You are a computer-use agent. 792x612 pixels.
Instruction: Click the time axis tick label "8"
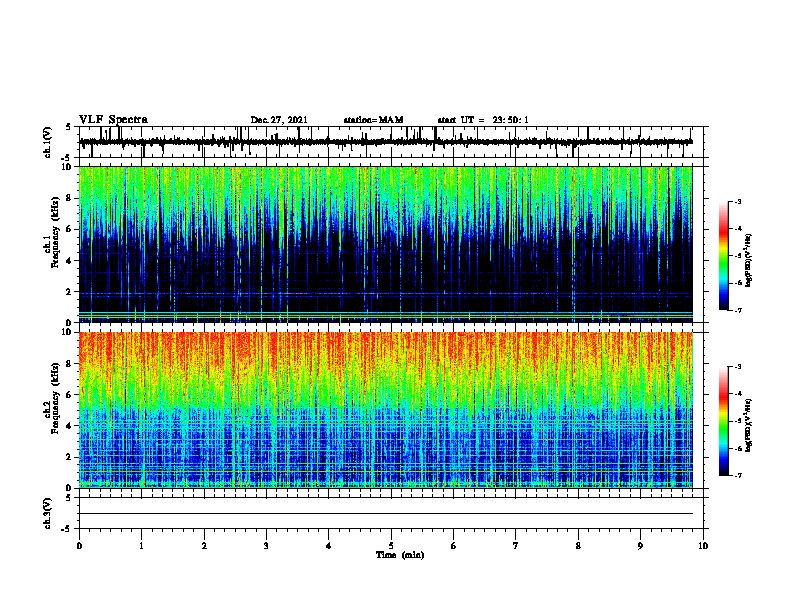(x=578, y=546)
